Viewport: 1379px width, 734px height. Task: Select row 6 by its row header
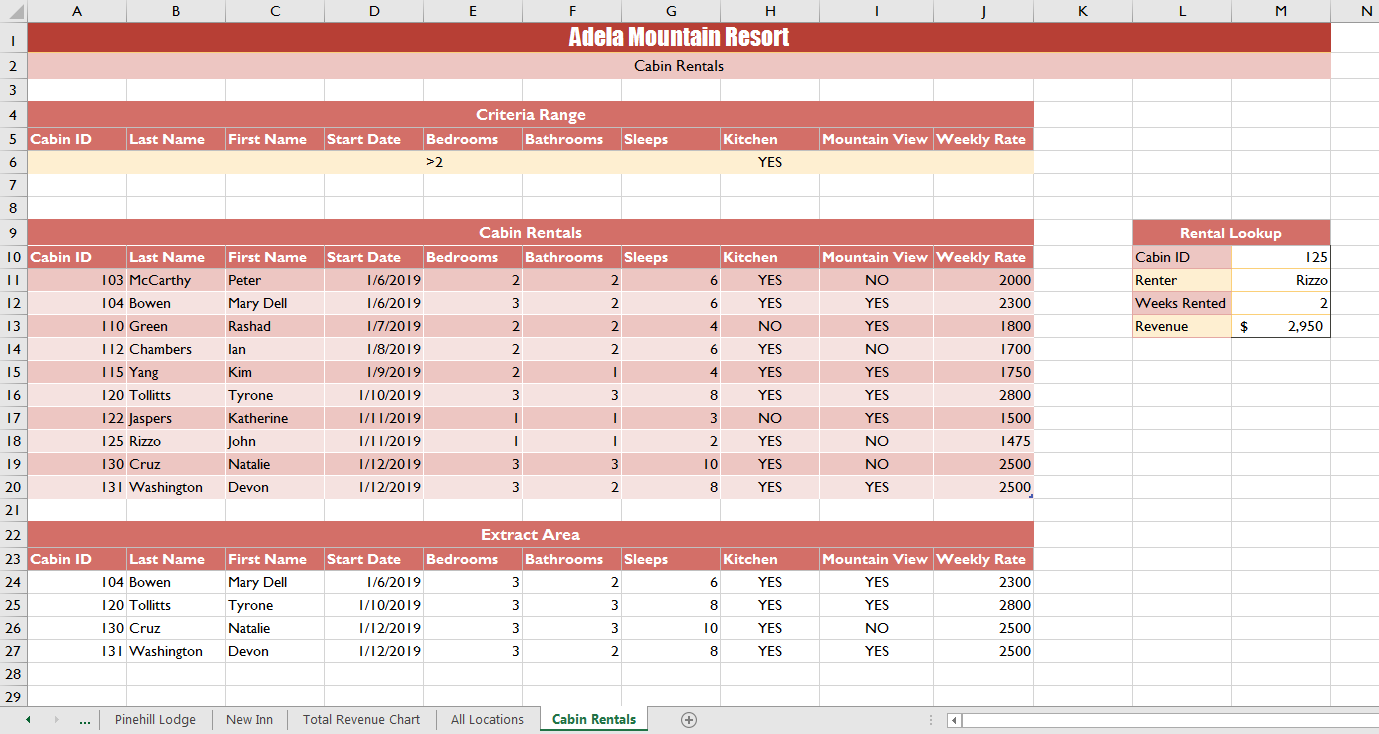click(x=13, y=162)
